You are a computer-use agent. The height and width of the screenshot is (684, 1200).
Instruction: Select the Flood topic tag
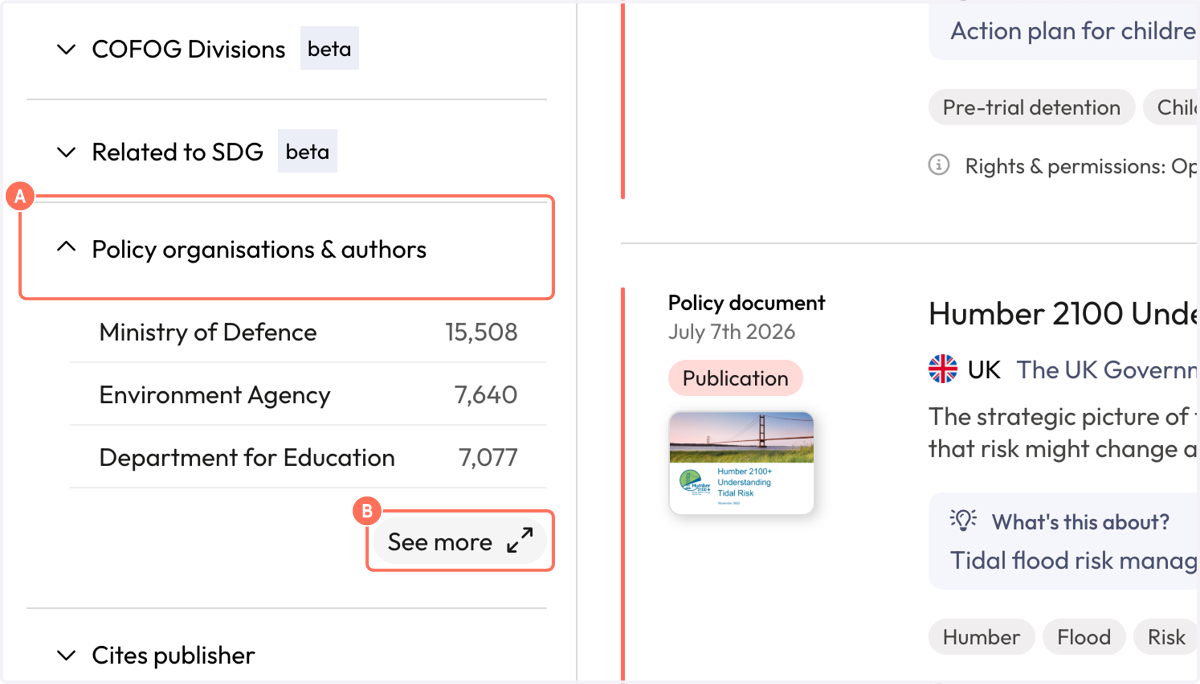(1084, 637)
